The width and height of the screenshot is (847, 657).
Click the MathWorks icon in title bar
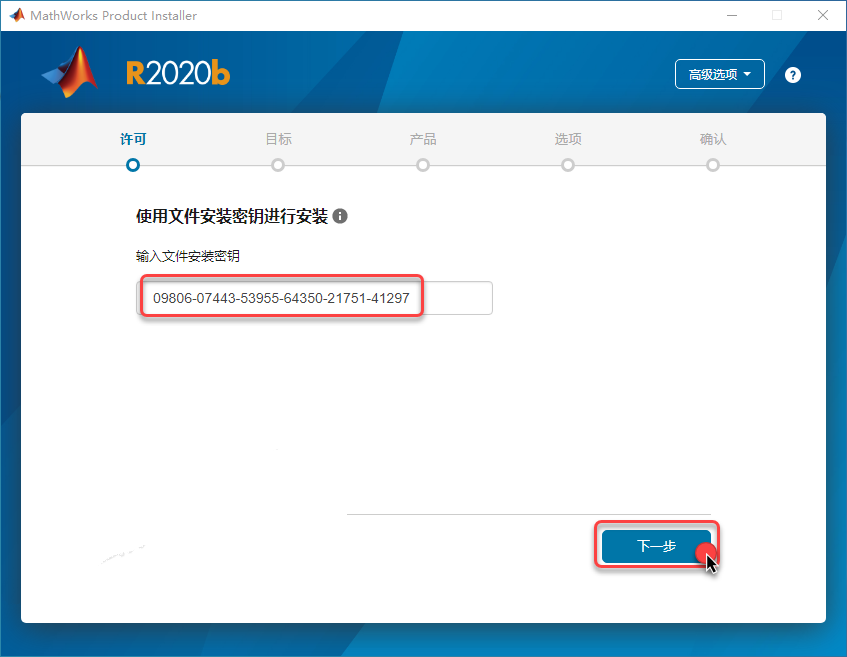(17, 15)
